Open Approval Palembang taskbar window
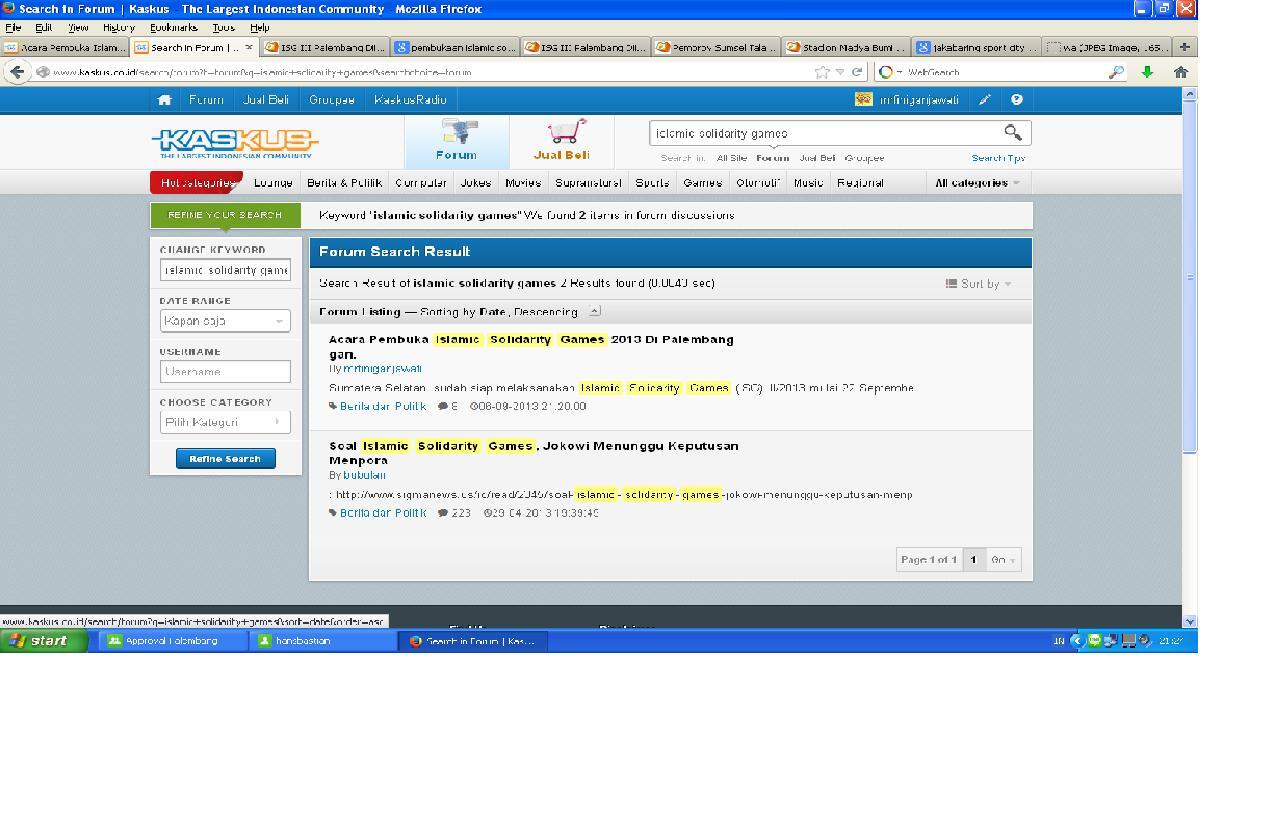 172,641
